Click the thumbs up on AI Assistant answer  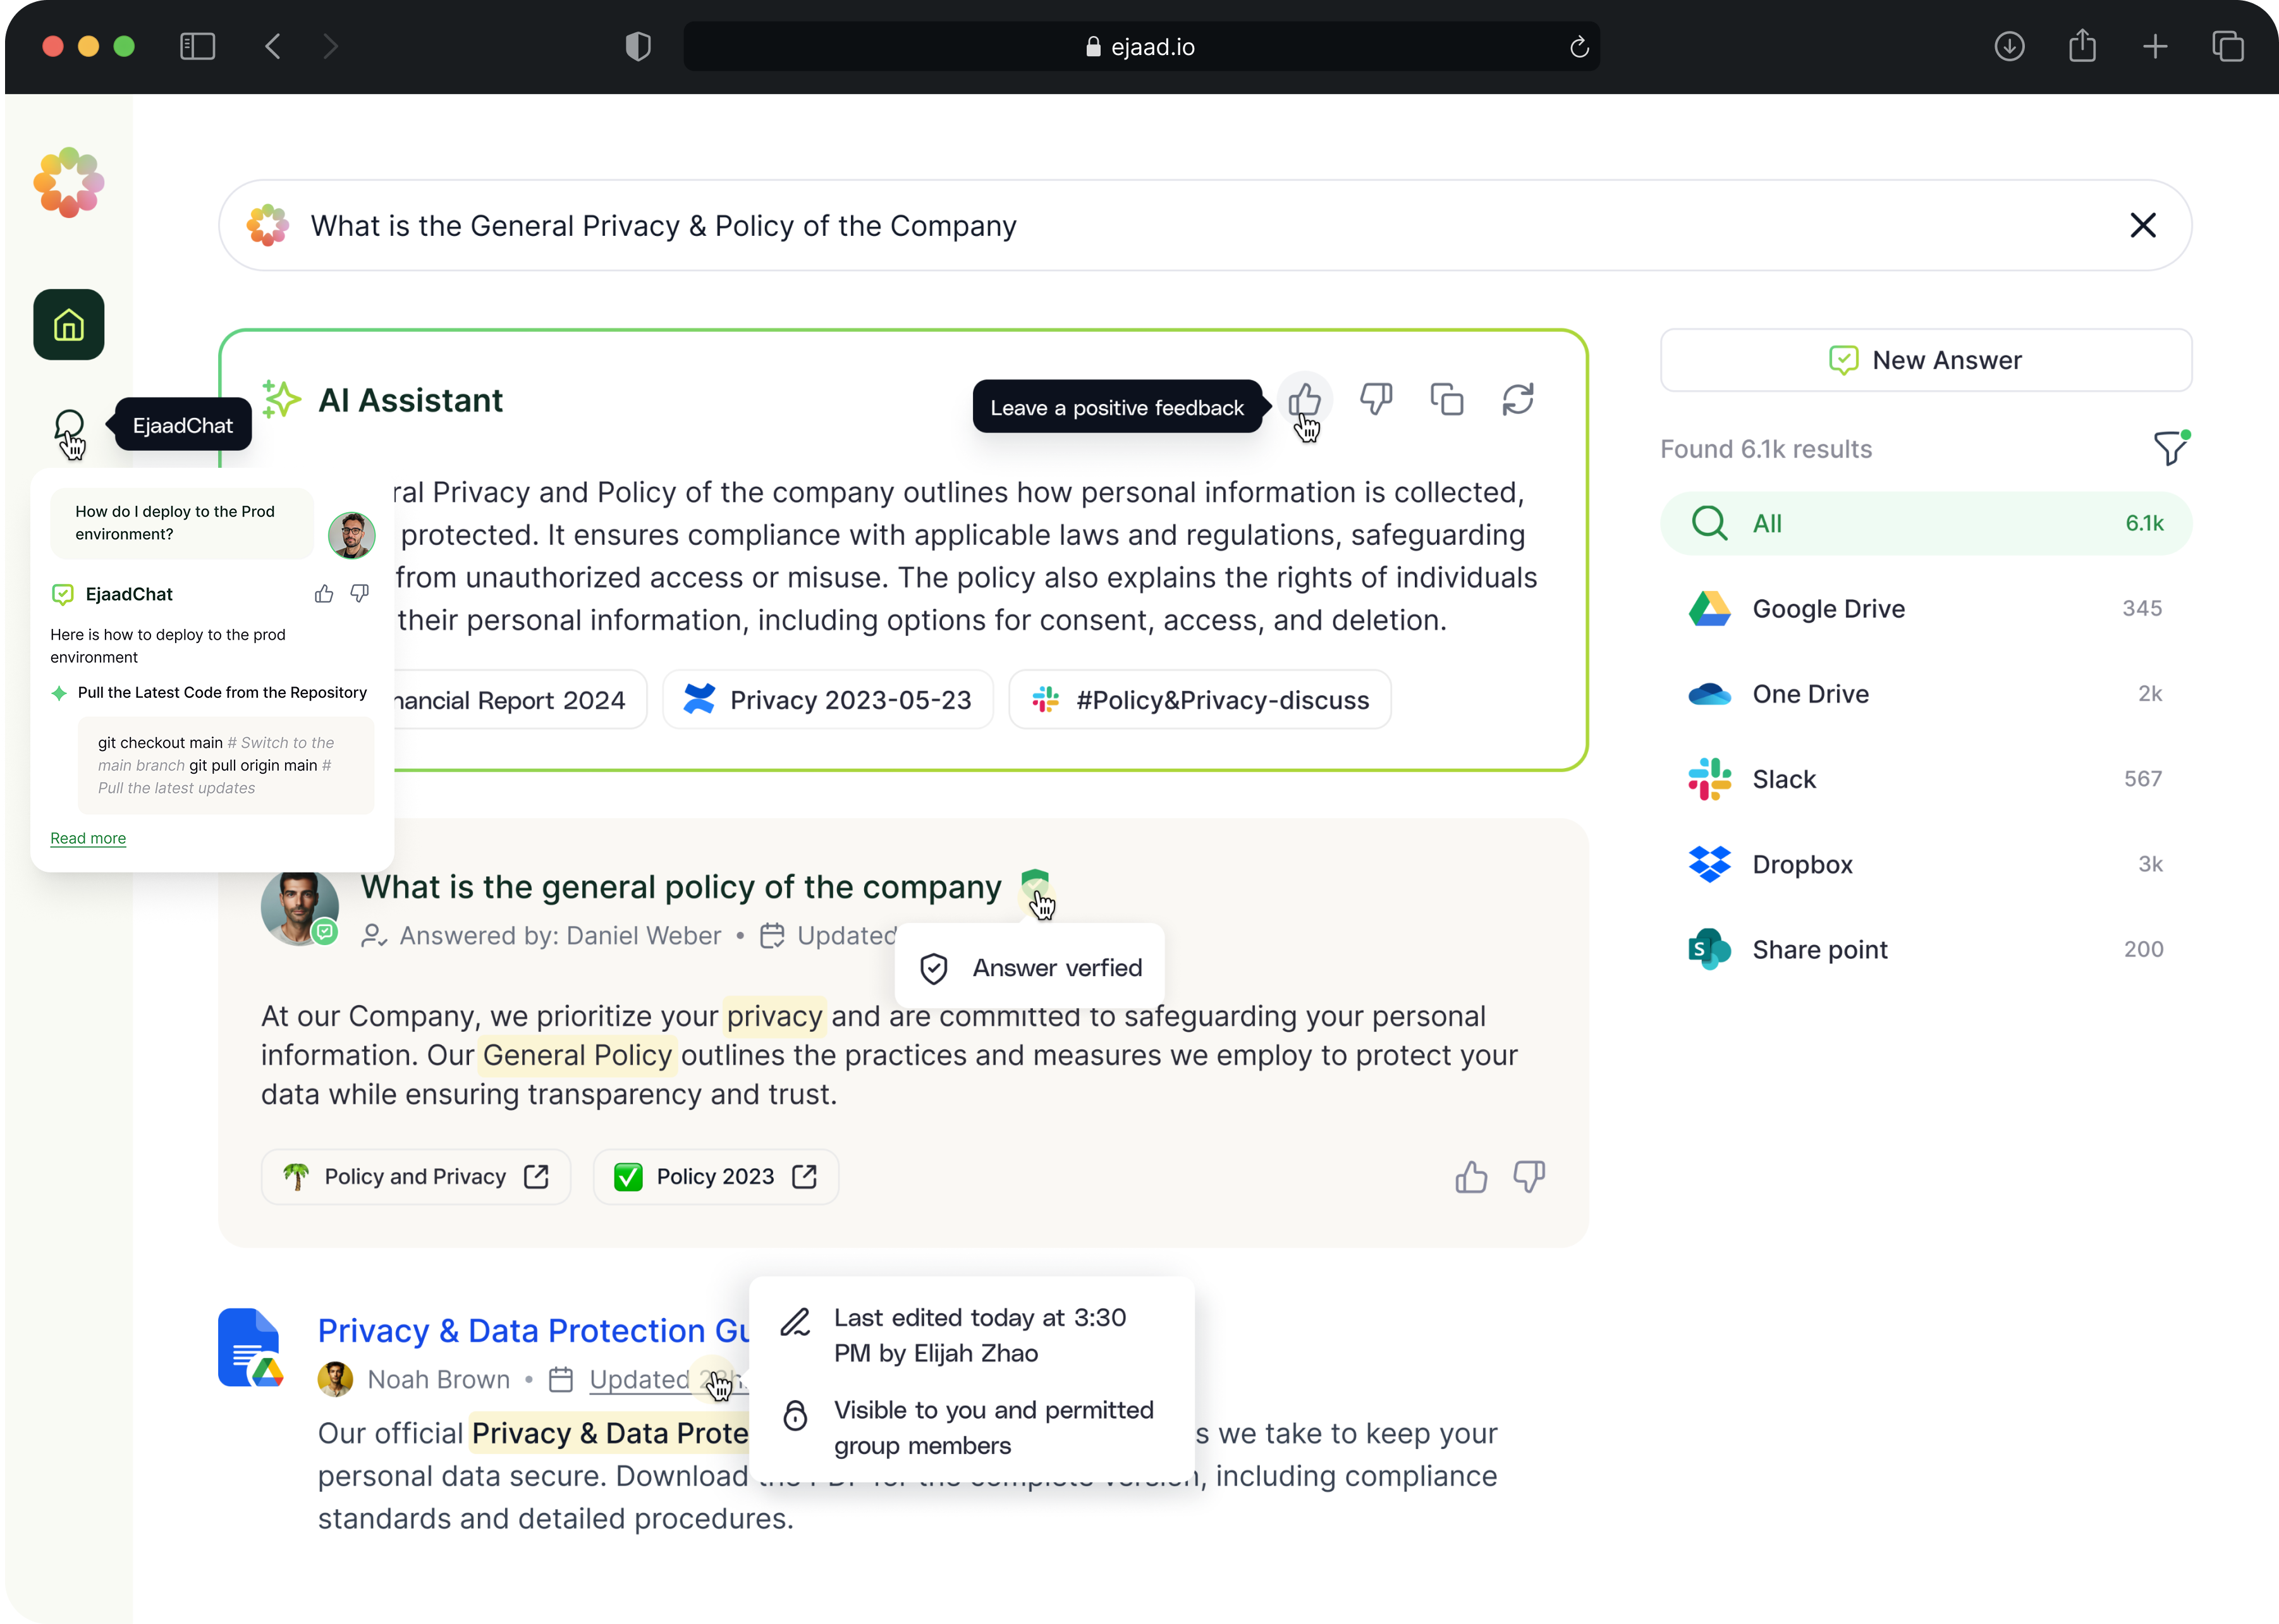click(x=1304, y=400)
